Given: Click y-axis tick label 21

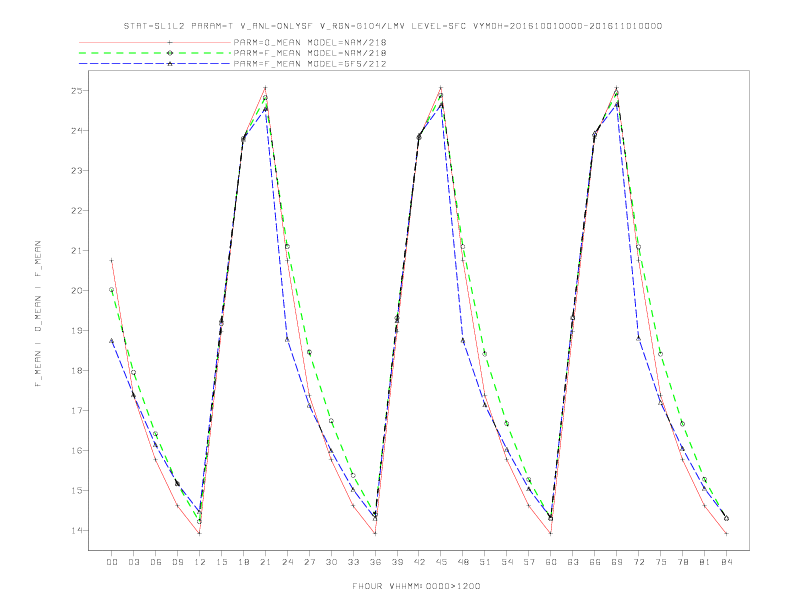Looking at the screenshot, I should (x=77, y=250).
